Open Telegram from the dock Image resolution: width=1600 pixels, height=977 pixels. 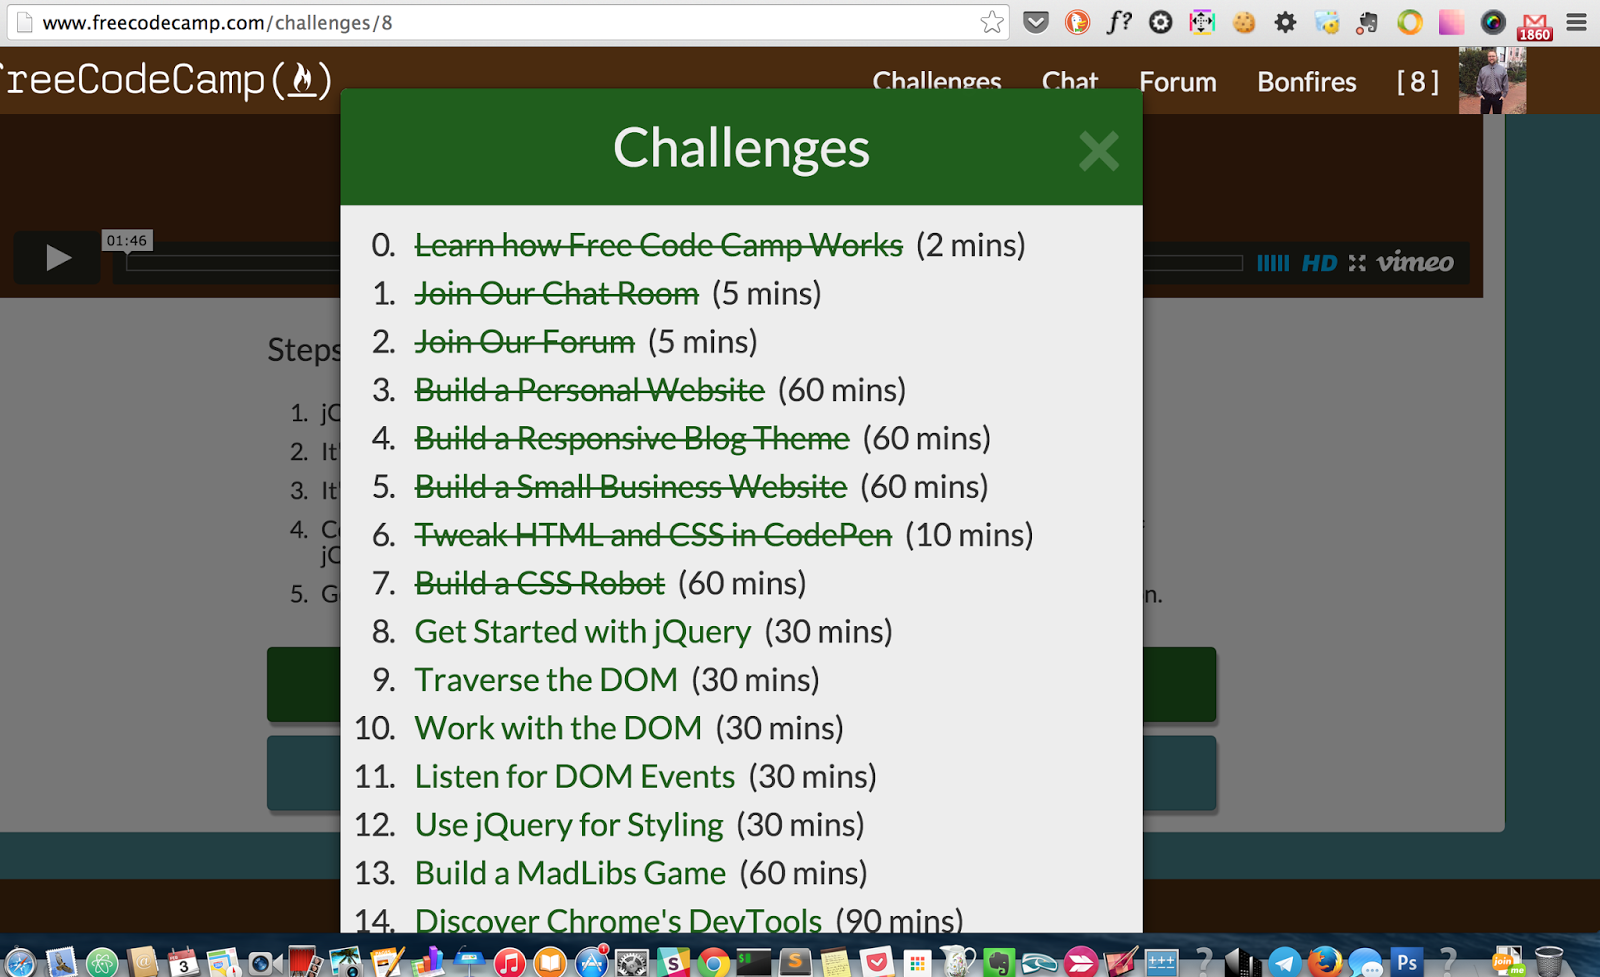click(1284, 963)
